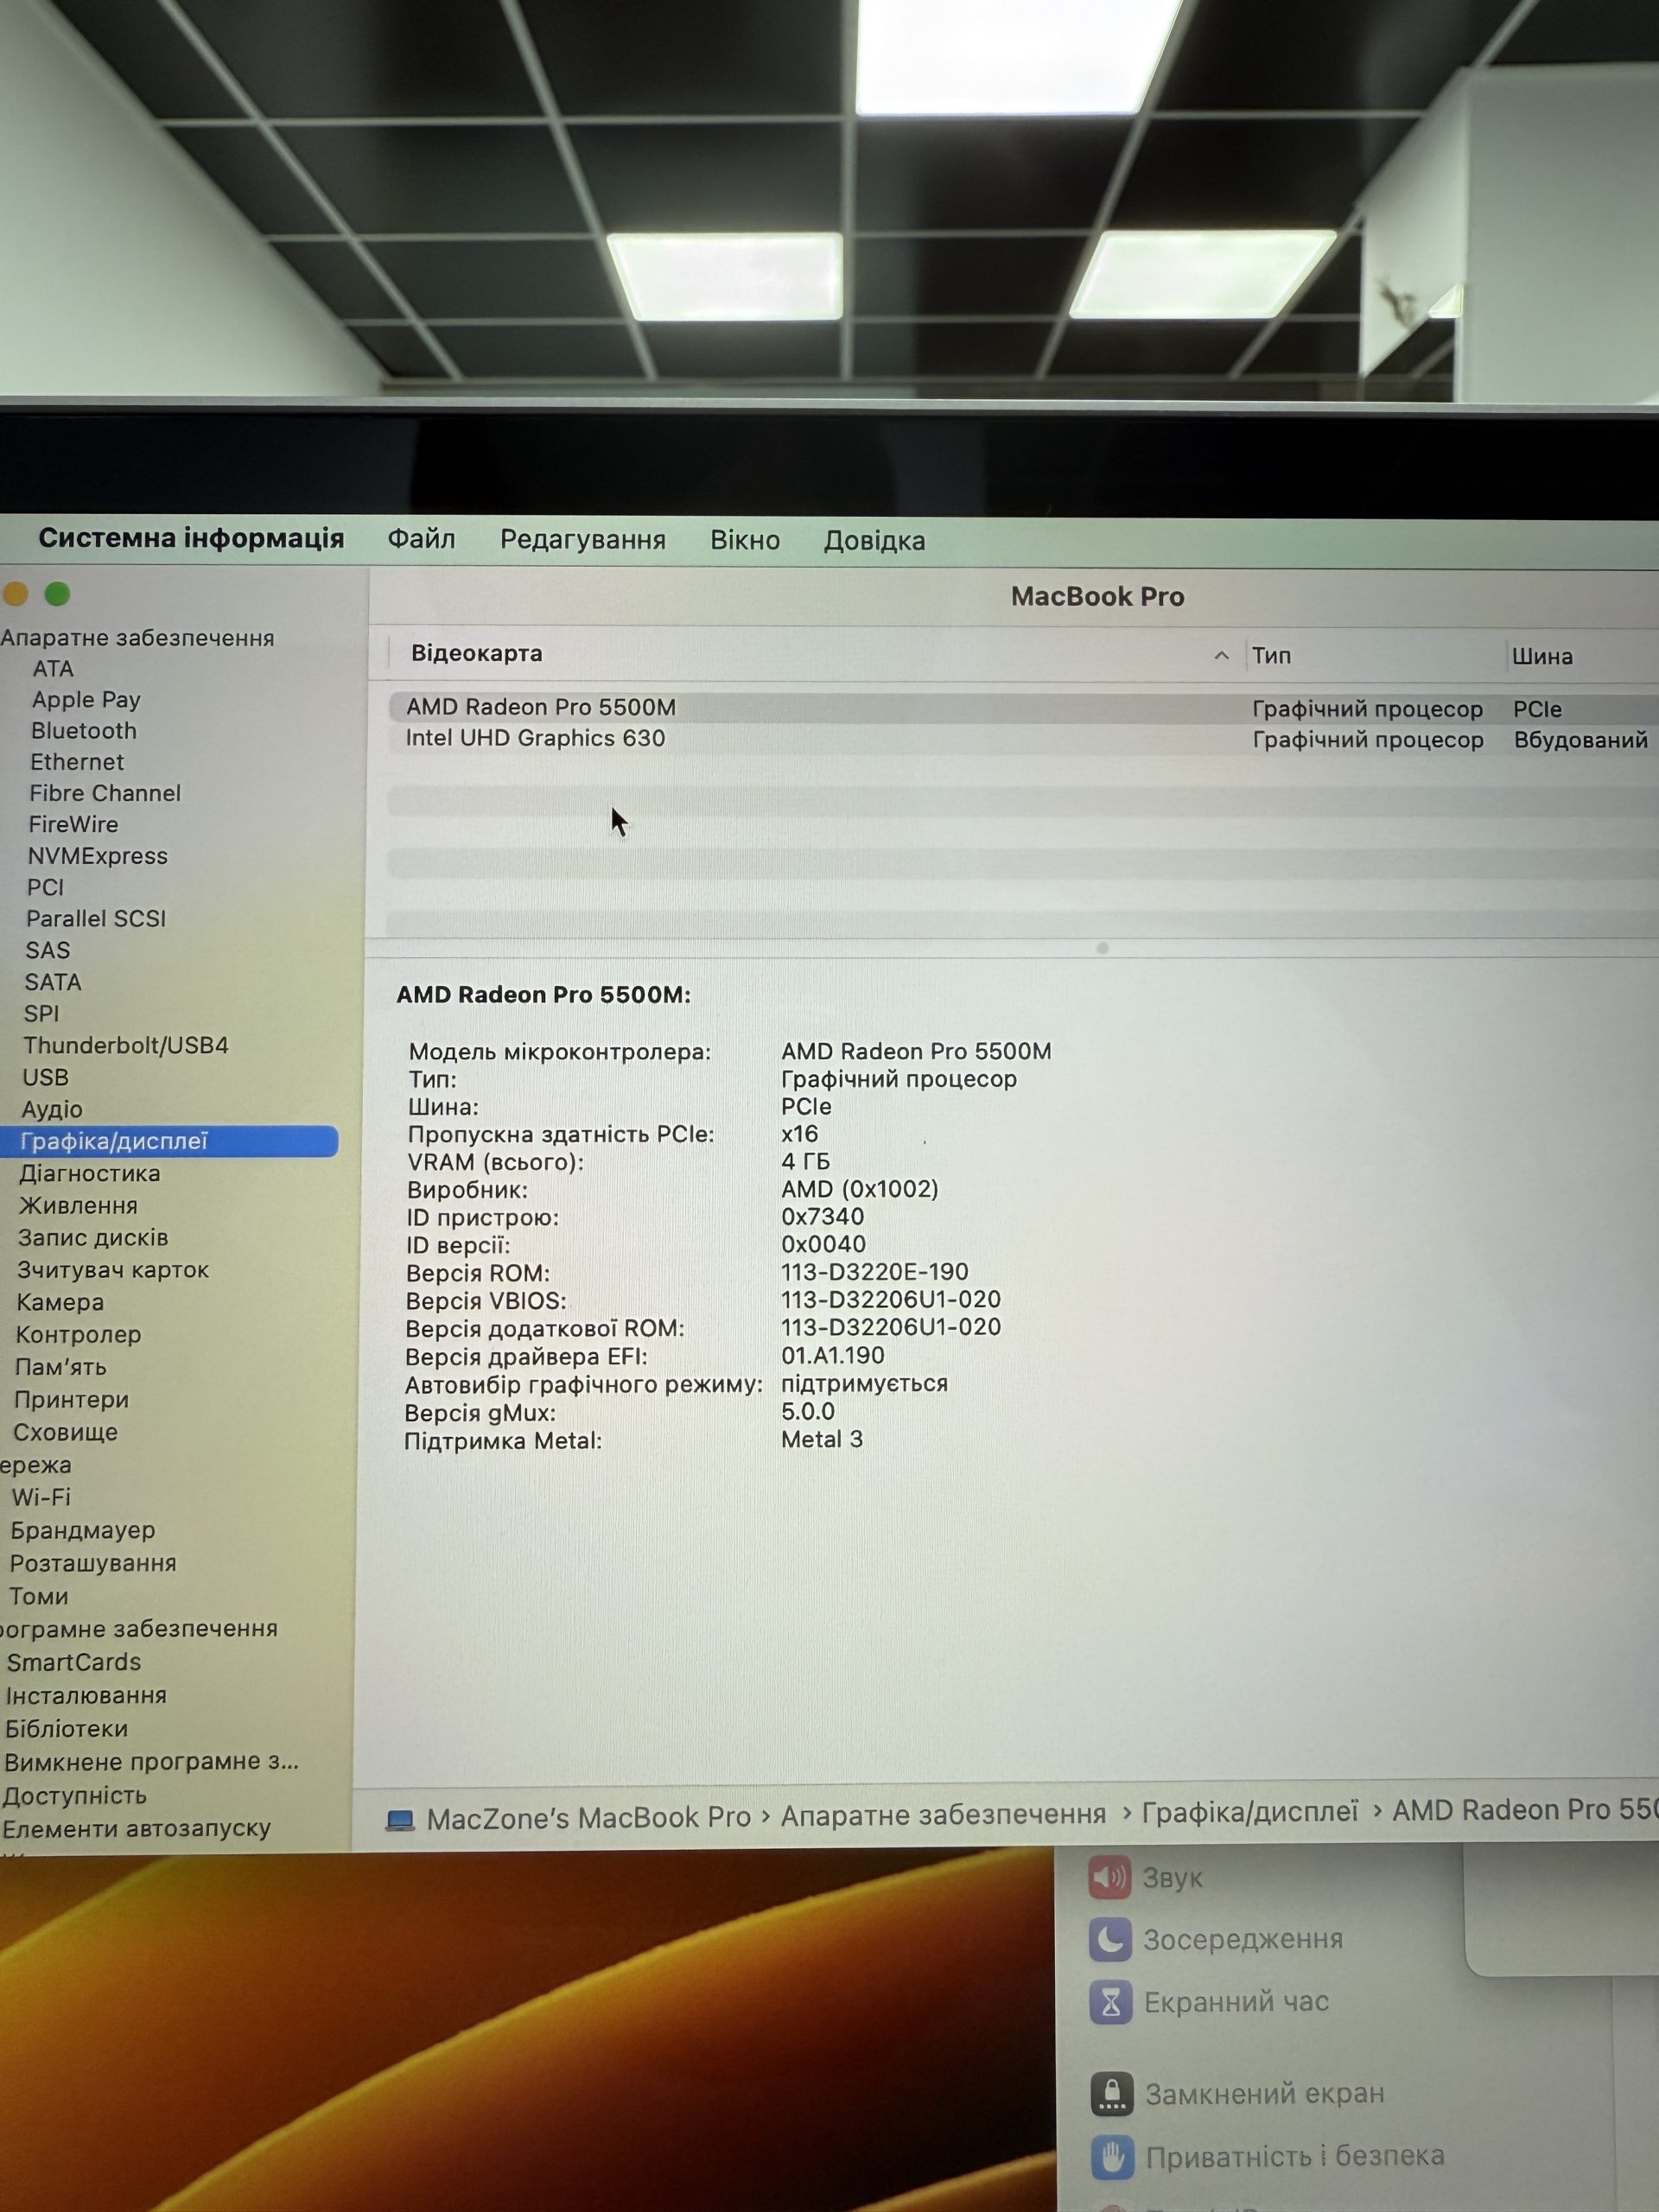Select PCI in the sidebar
The height and width of the screenshot is (2212, 1659).
click(45, 887)
